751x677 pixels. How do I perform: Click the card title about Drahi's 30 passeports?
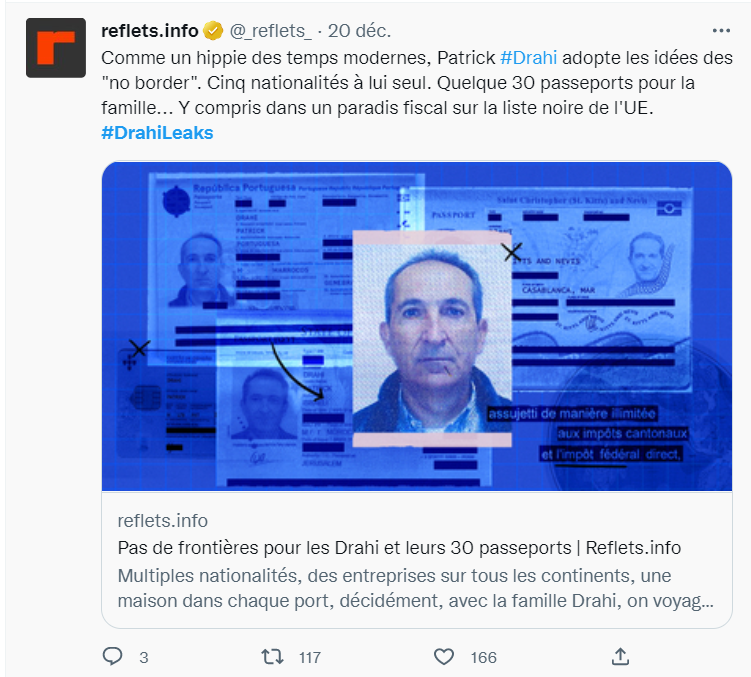tap(399, 548)
